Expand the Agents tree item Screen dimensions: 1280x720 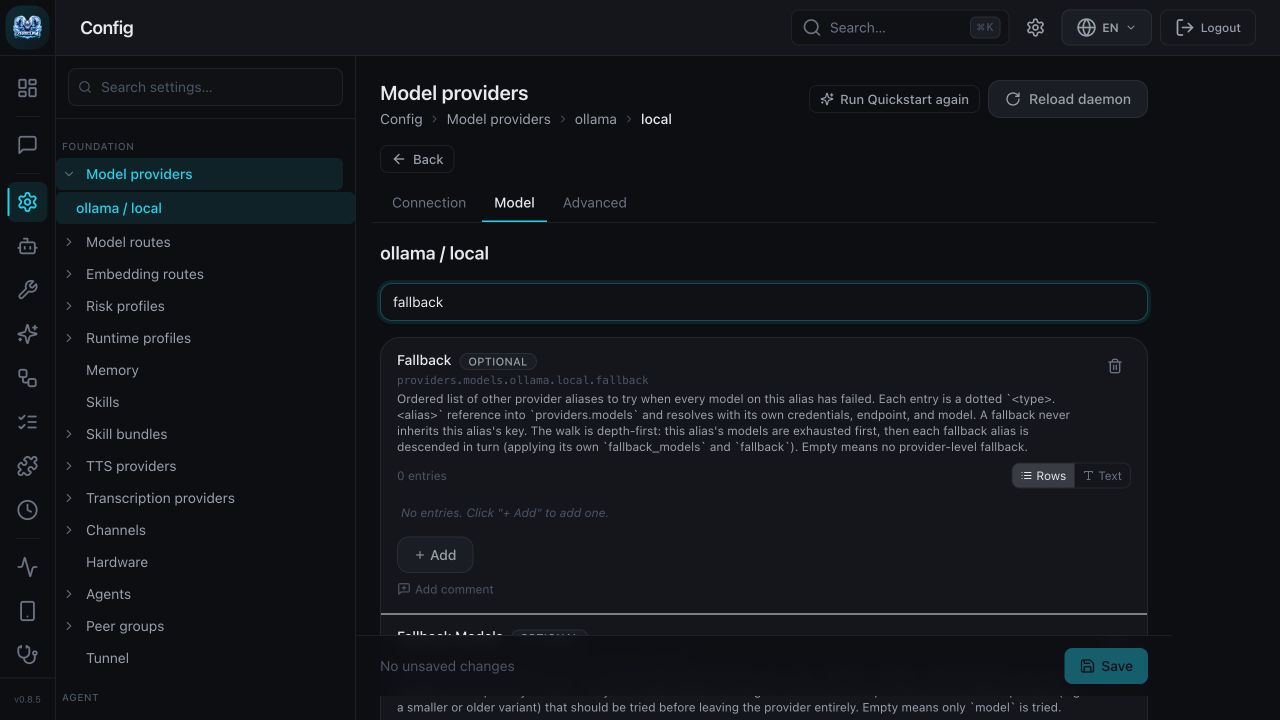coord(69,594)
